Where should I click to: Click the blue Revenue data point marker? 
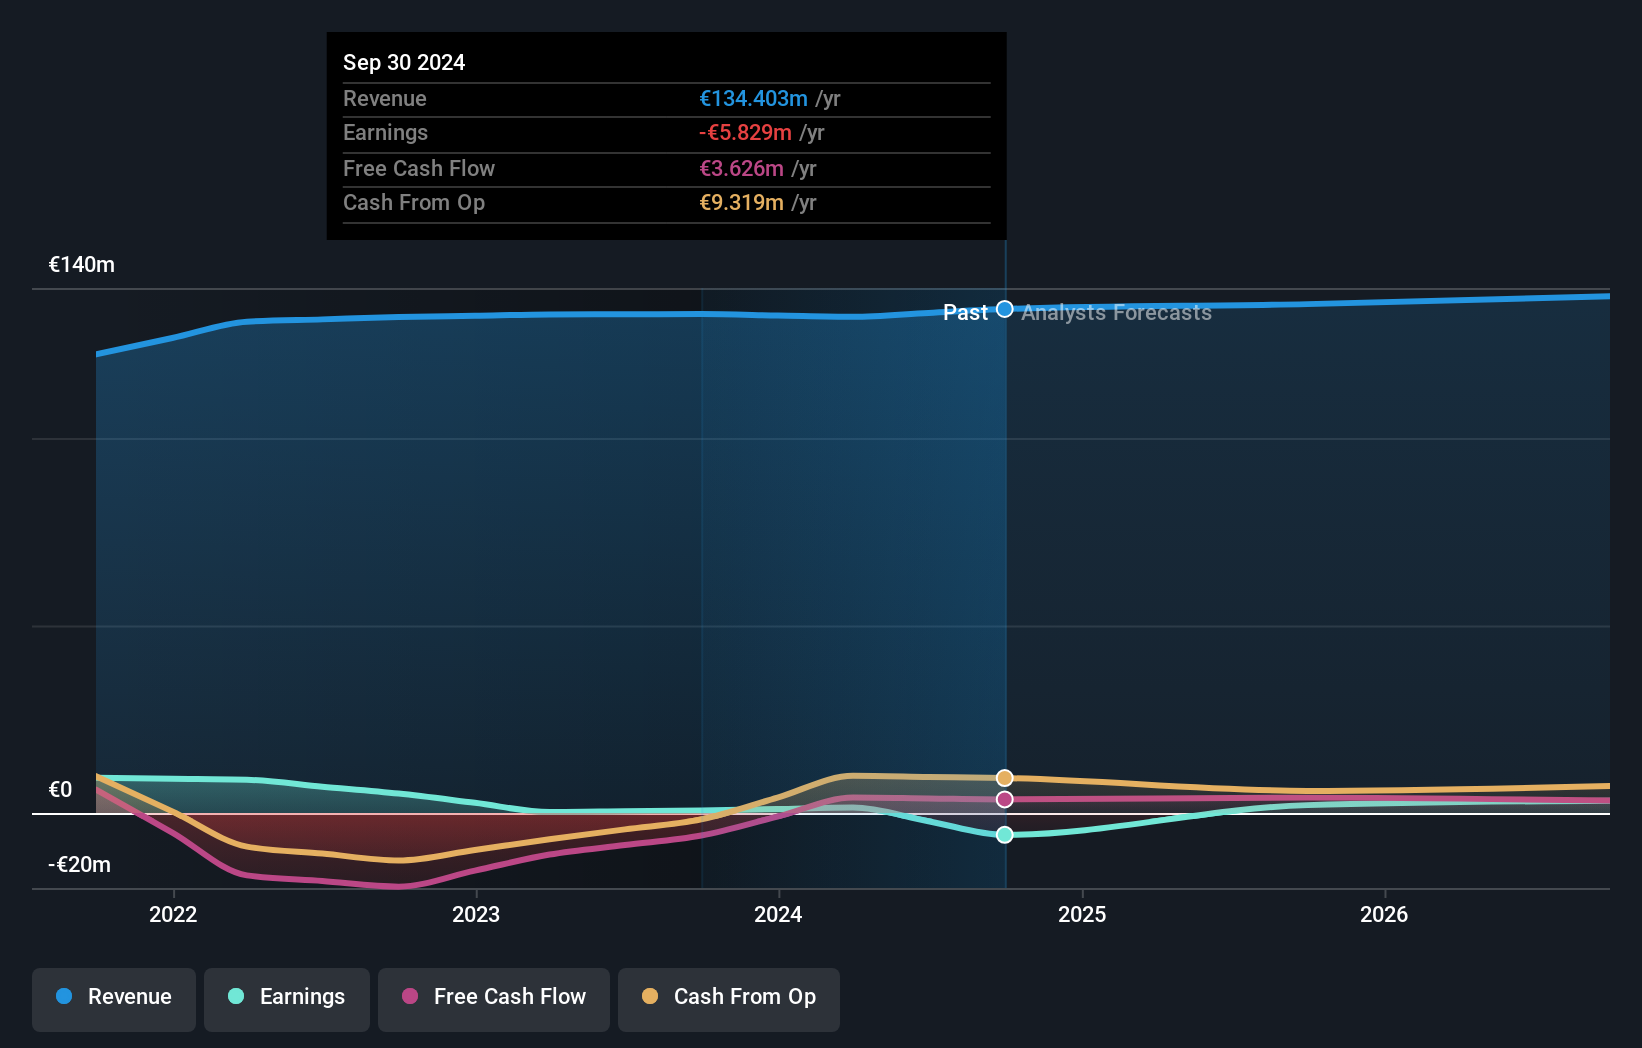pos(1005,309)
